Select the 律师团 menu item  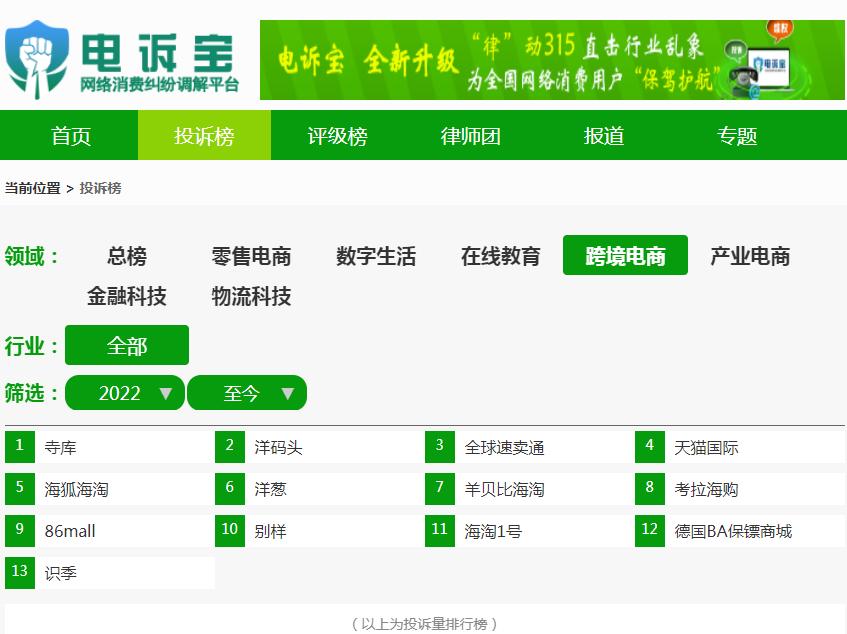(x=470, y=137)
